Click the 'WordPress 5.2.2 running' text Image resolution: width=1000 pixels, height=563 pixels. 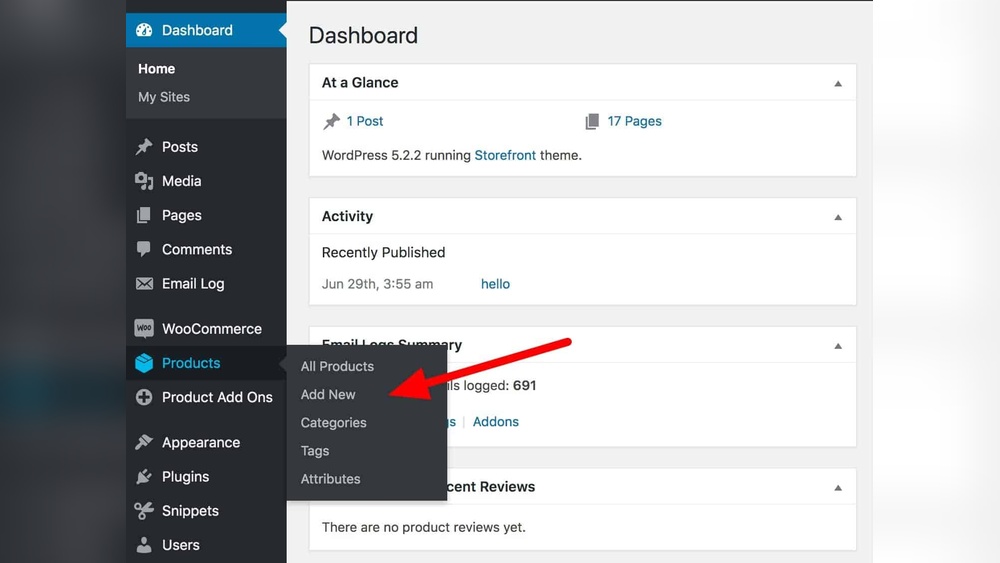(396, 155)
